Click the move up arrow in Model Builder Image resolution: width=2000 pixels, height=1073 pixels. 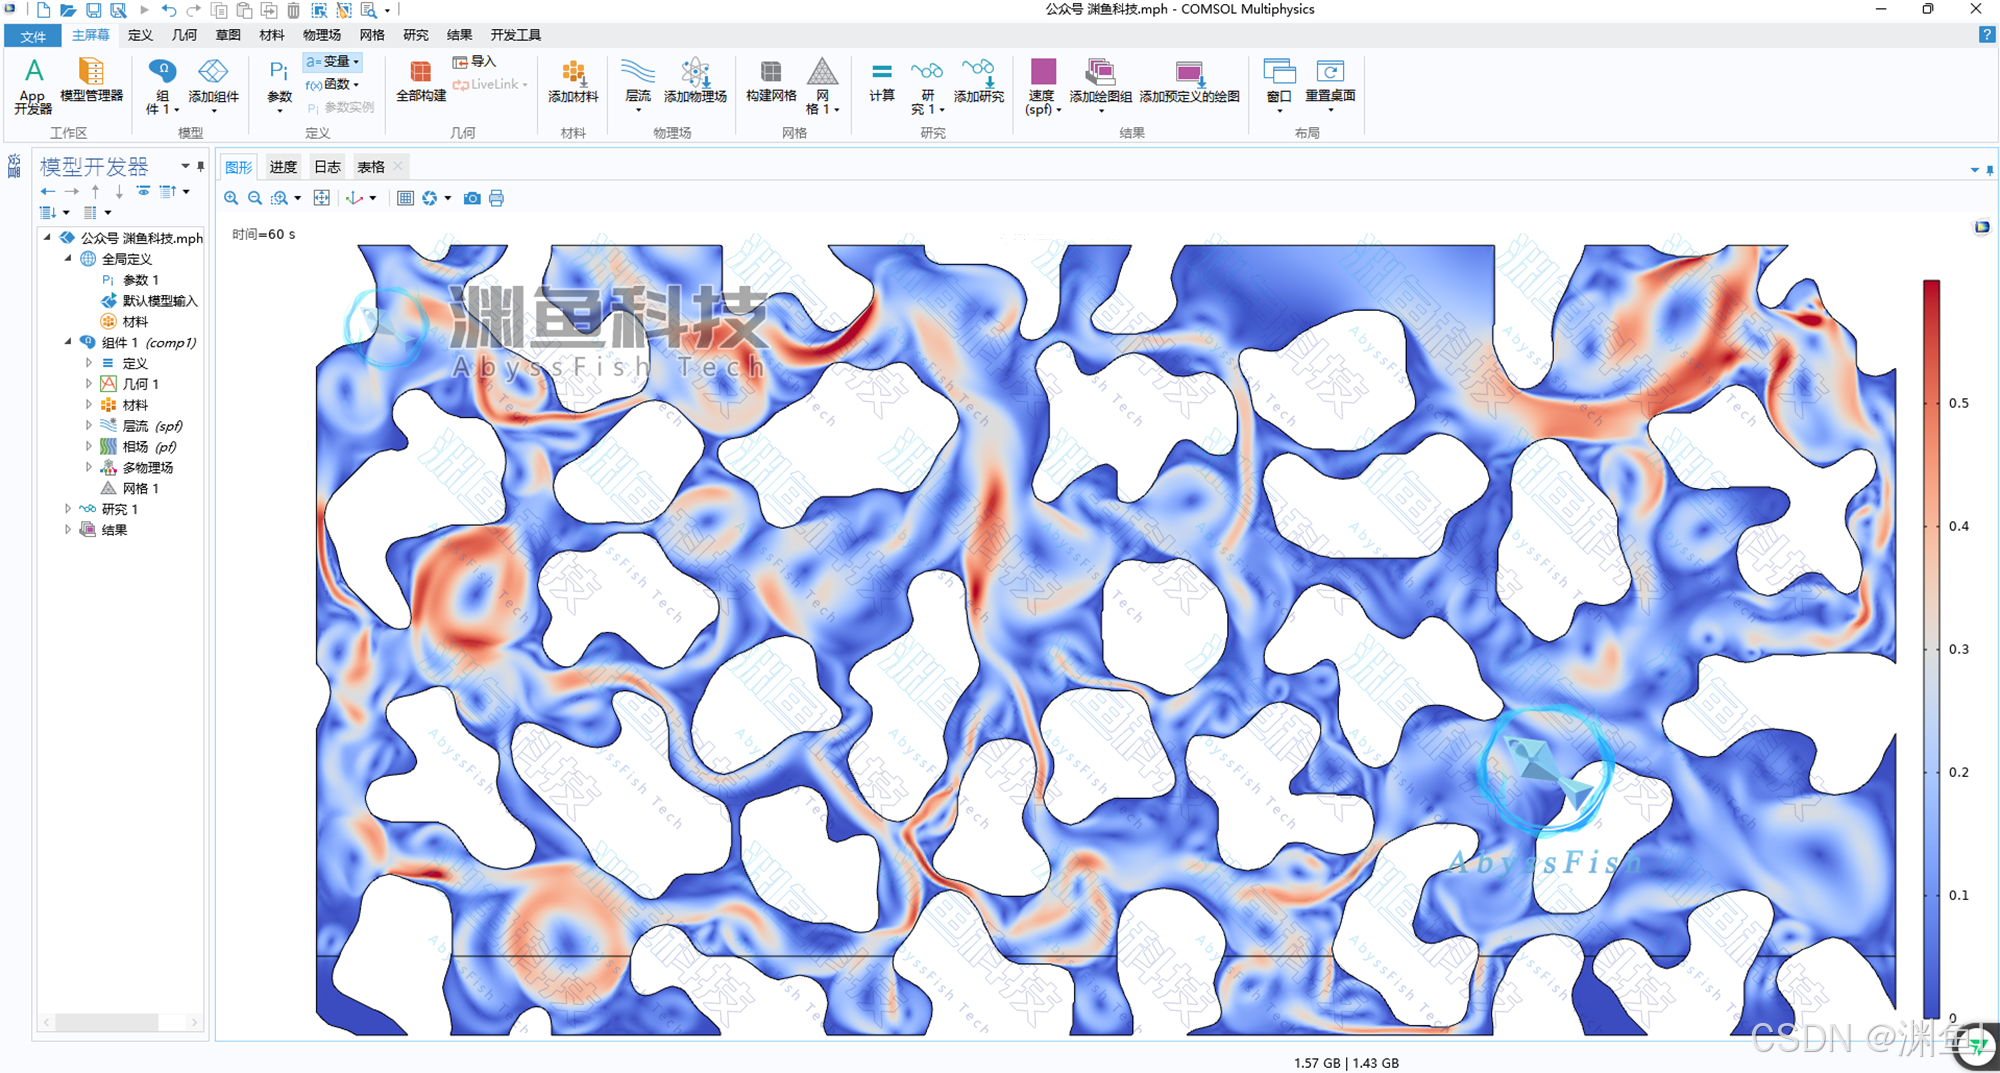(95, 191)
